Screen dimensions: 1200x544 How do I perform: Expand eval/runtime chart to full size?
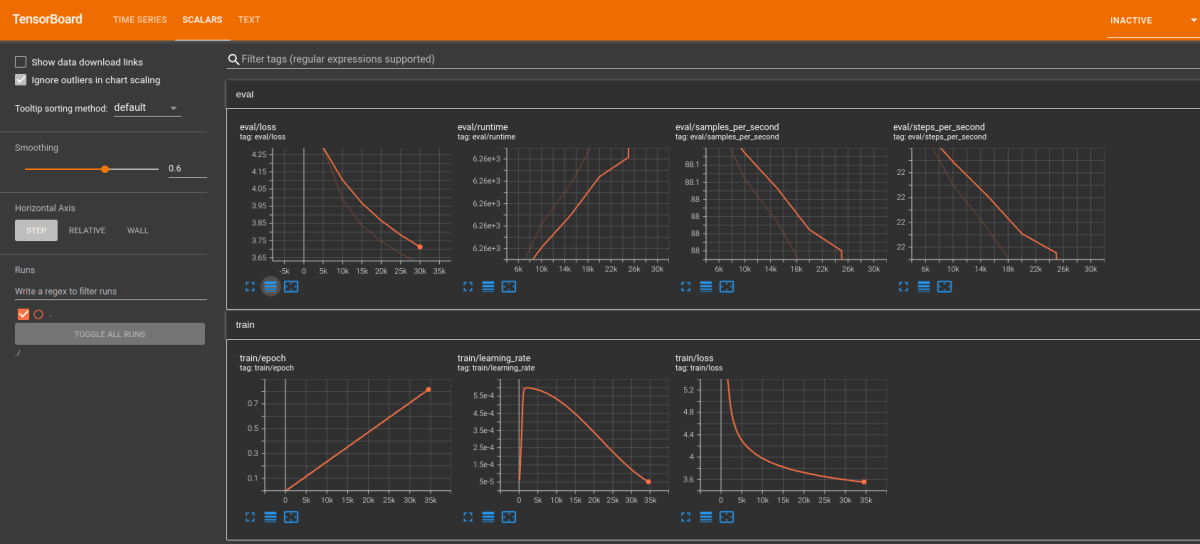click(468, 287)
